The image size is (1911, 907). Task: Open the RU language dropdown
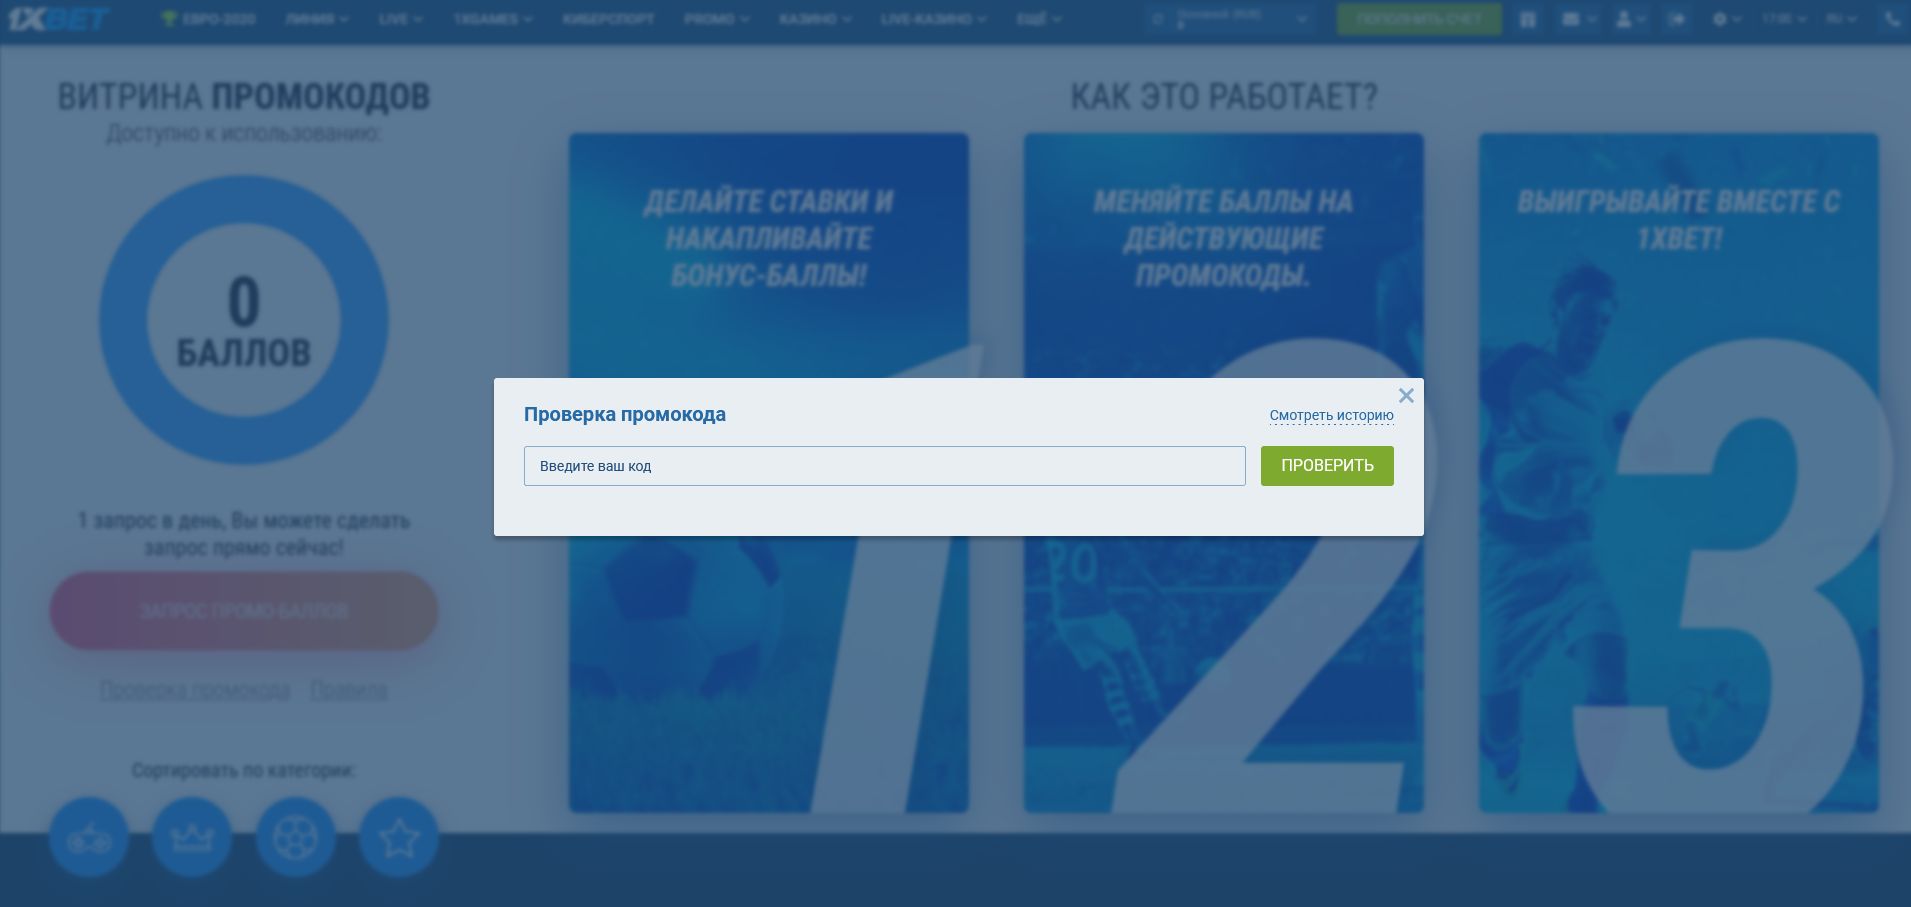[x=1841, y=19]
